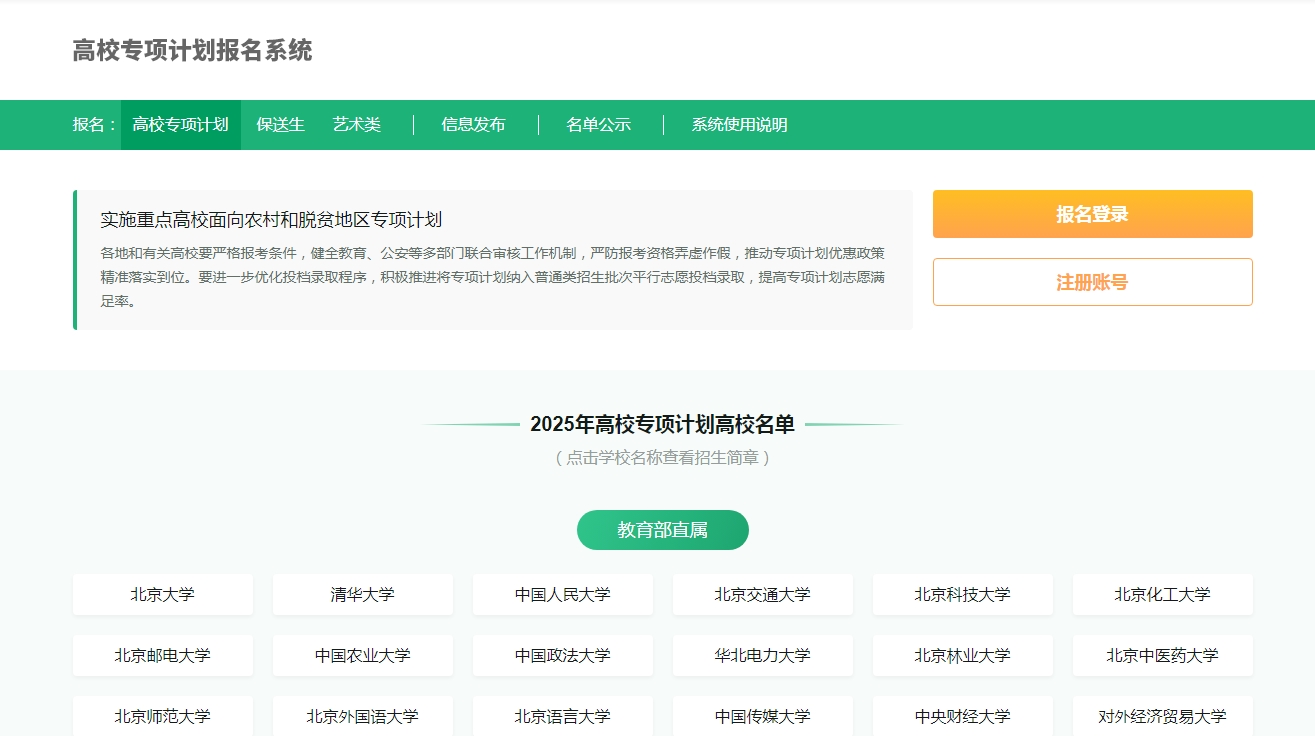The height and width of the screenshot is (736, 1315).
Task: Open 北京中医药大学 card
Action: click(x=1163, y=655)
